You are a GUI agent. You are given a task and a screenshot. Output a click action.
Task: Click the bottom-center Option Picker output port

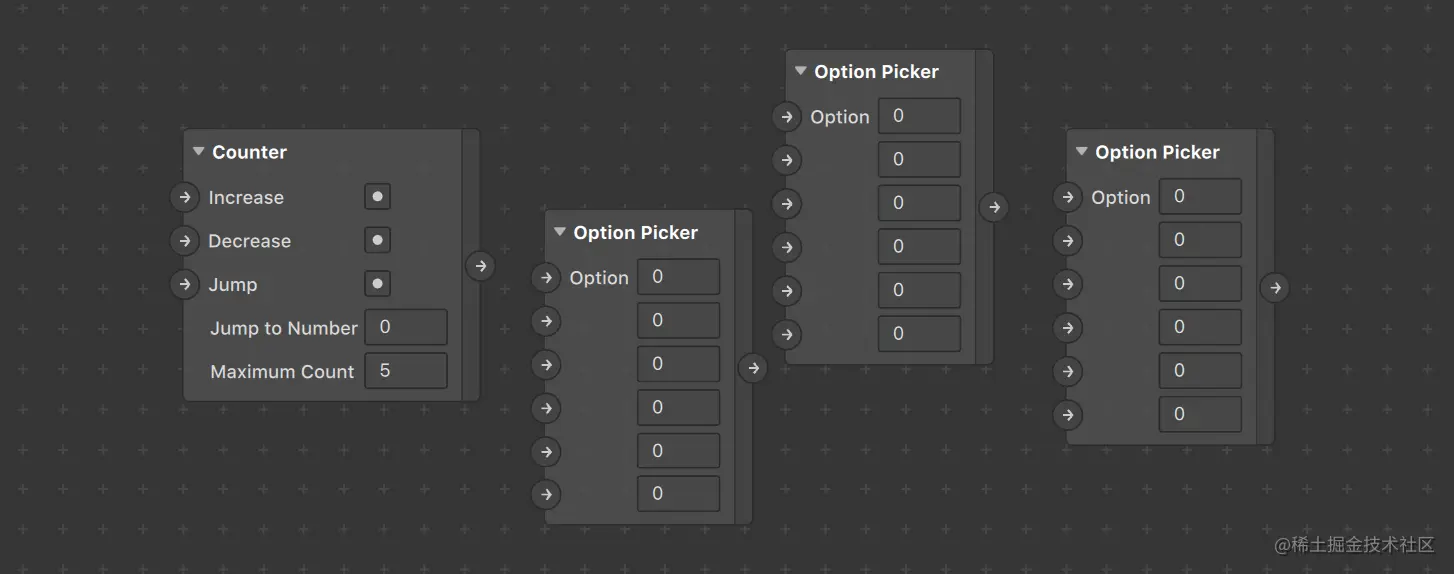click(753, 368)
